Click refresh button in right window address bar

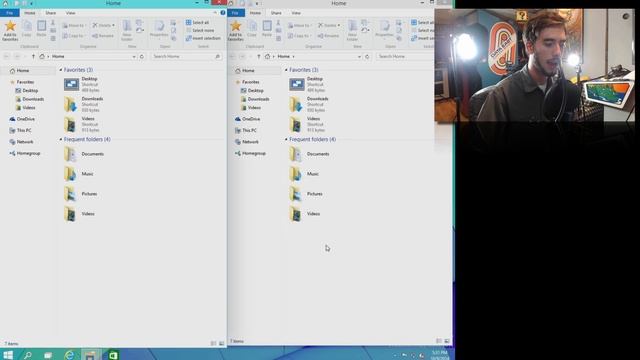click(367, 56)
